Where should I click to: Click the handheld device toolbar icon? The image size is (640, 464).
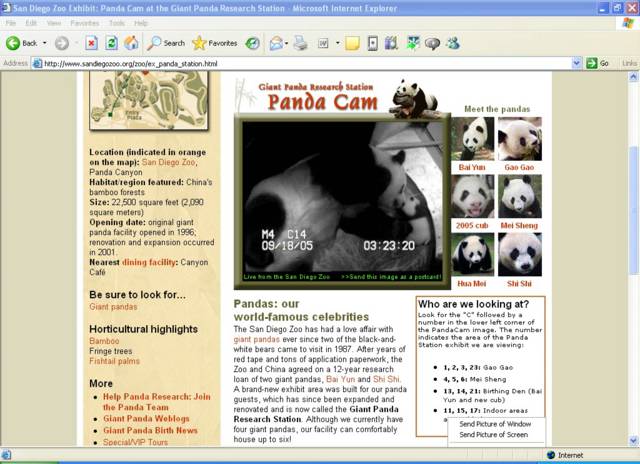click(372, 43)
